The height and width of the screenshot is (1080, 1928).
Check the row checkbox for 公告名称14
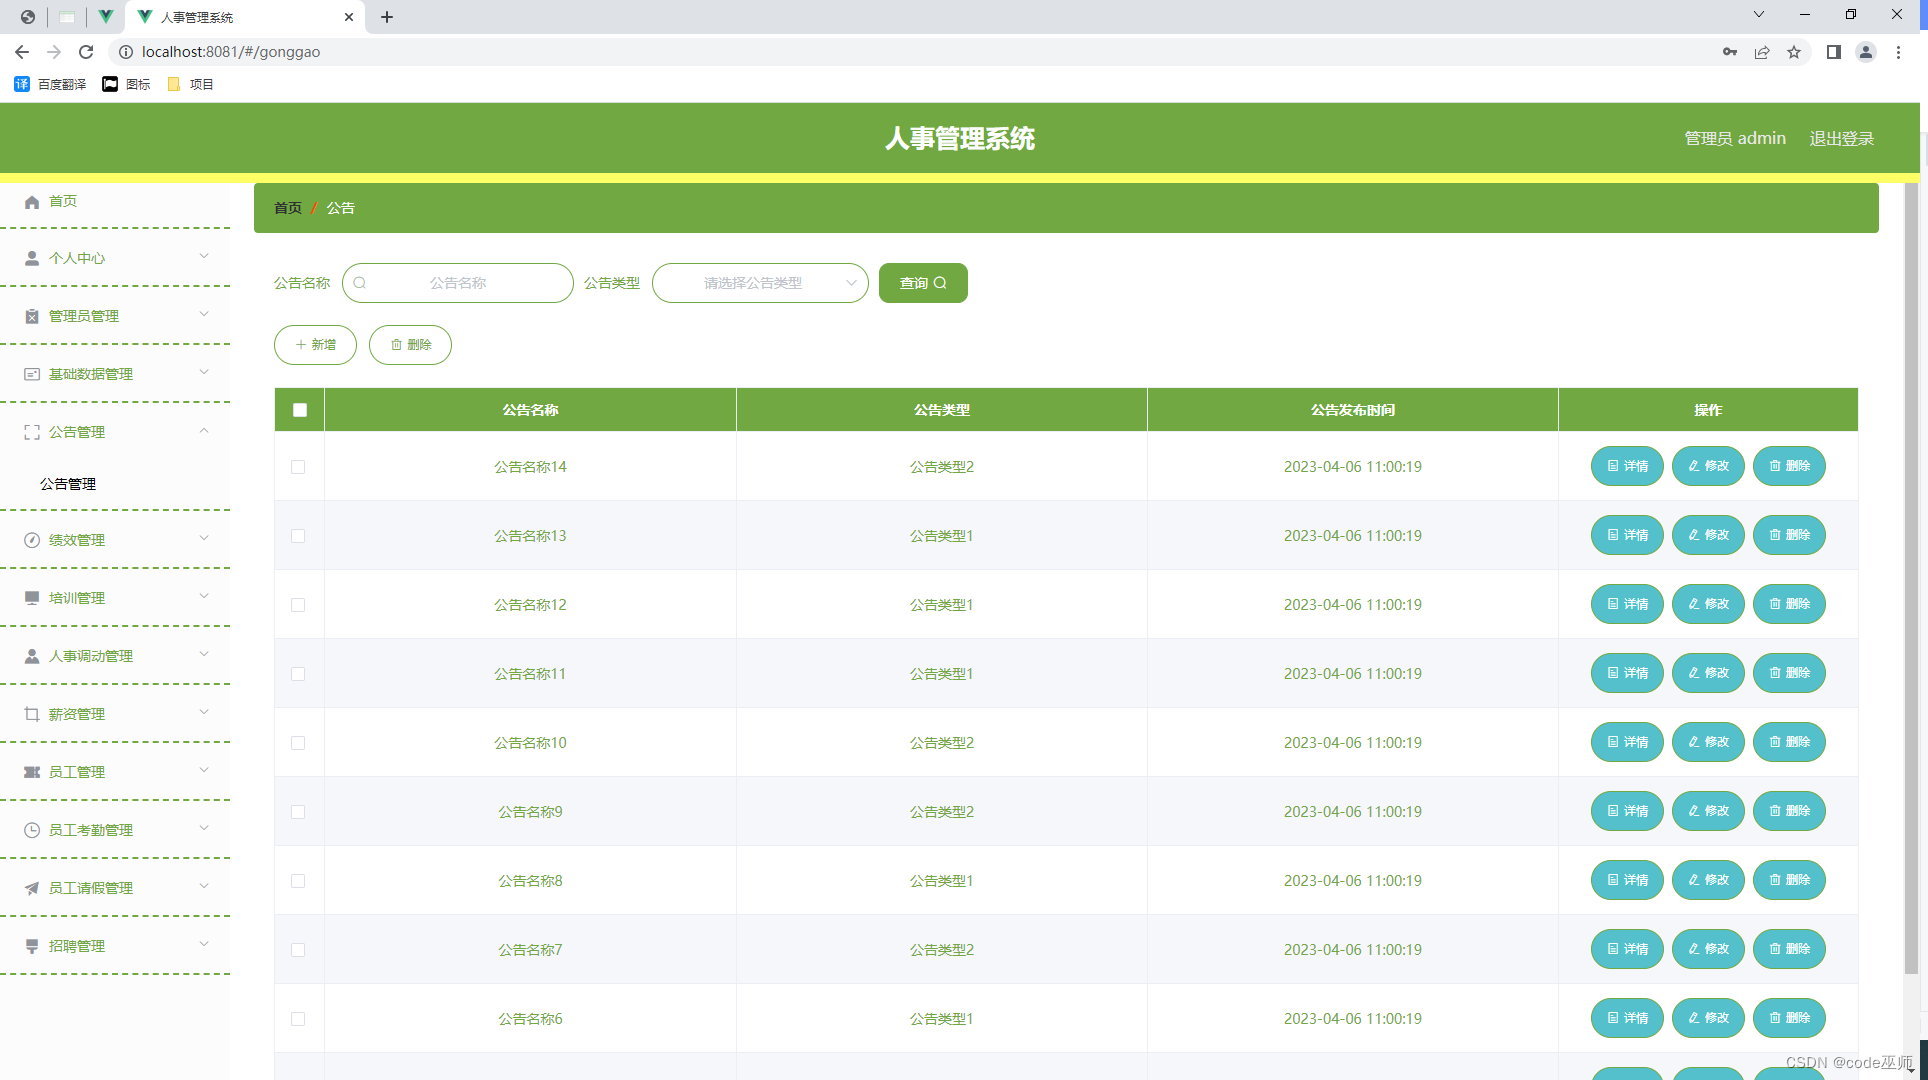coord(298,467)
